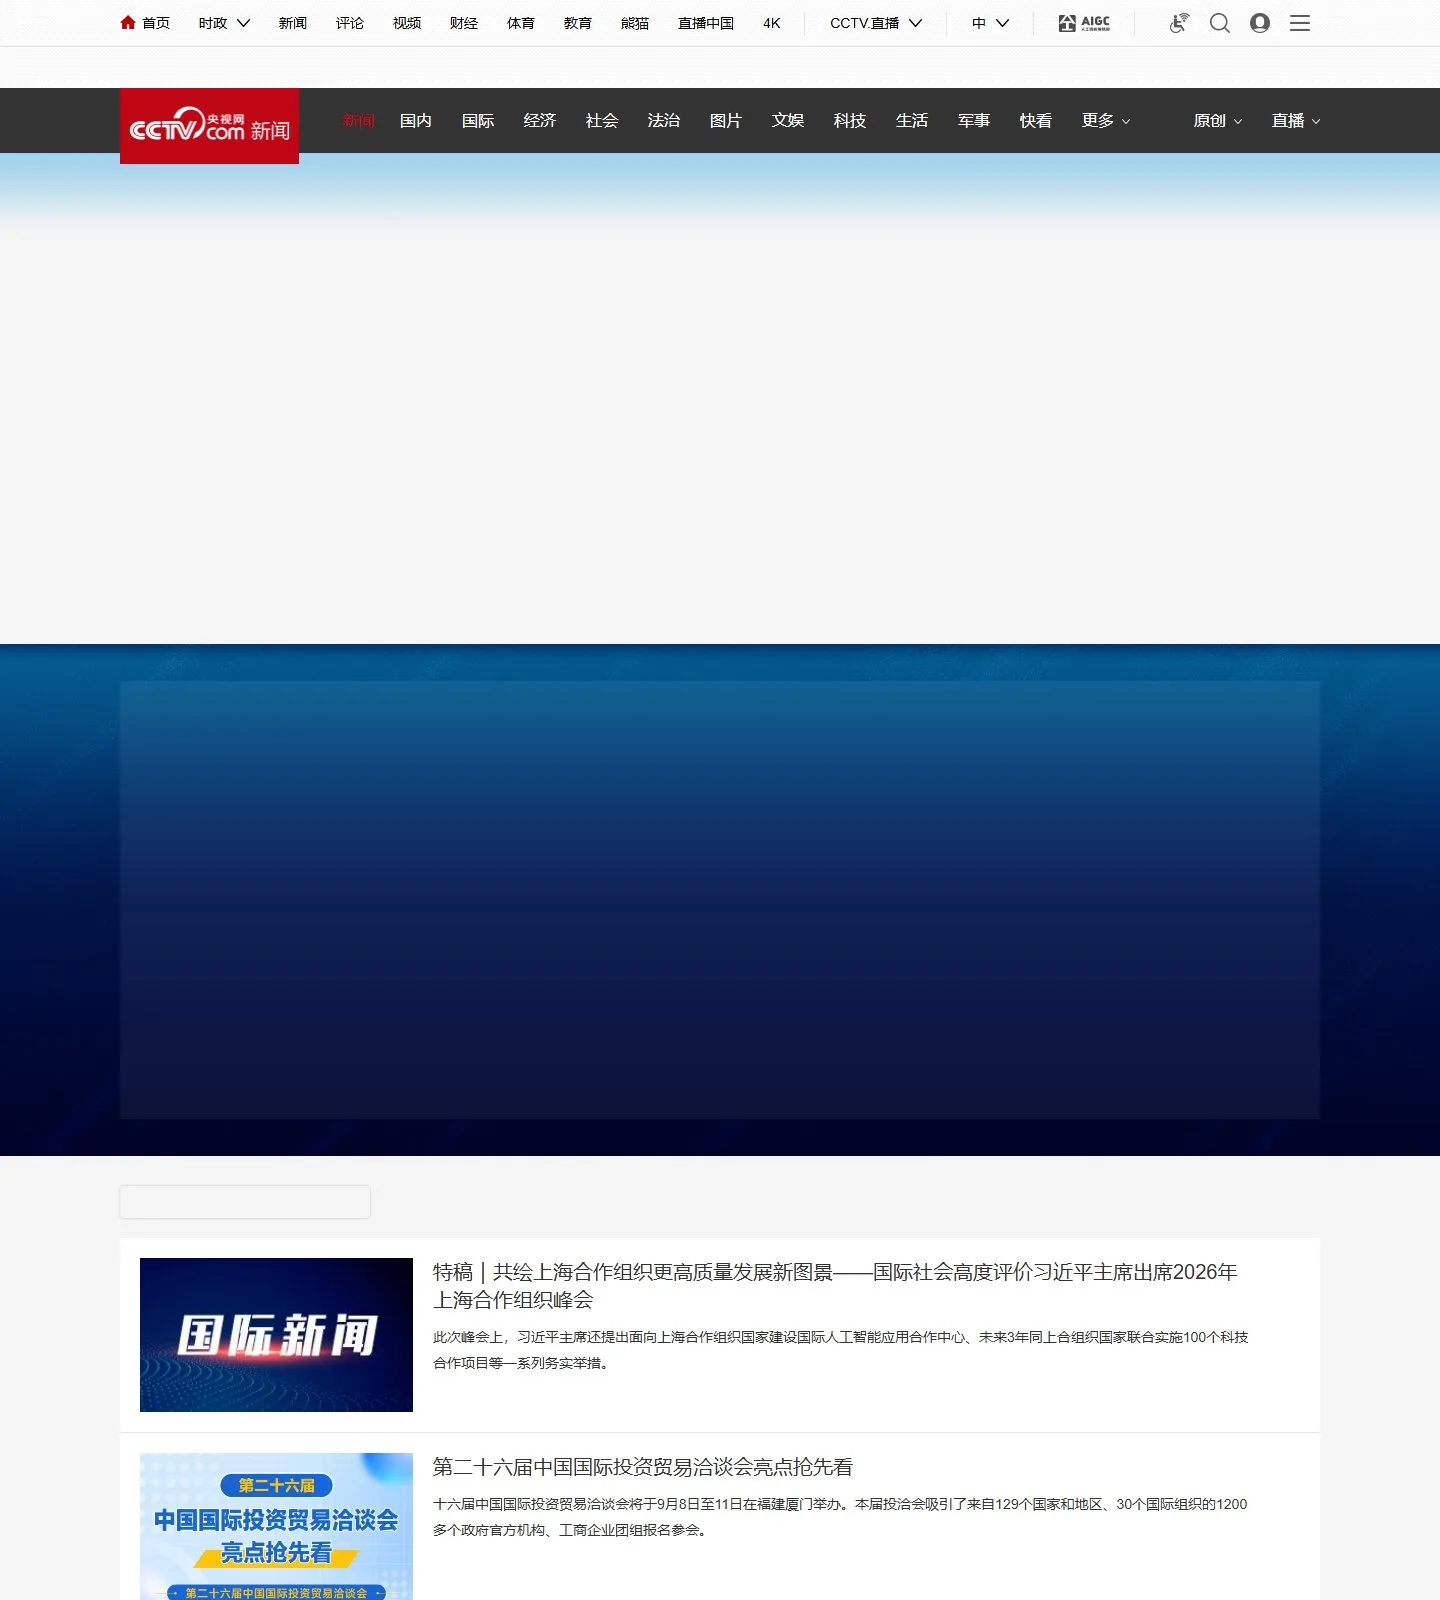Open headline 第二十六届中国国际投资贸易洽谈会亮点抢先看

click(643, 1467)
